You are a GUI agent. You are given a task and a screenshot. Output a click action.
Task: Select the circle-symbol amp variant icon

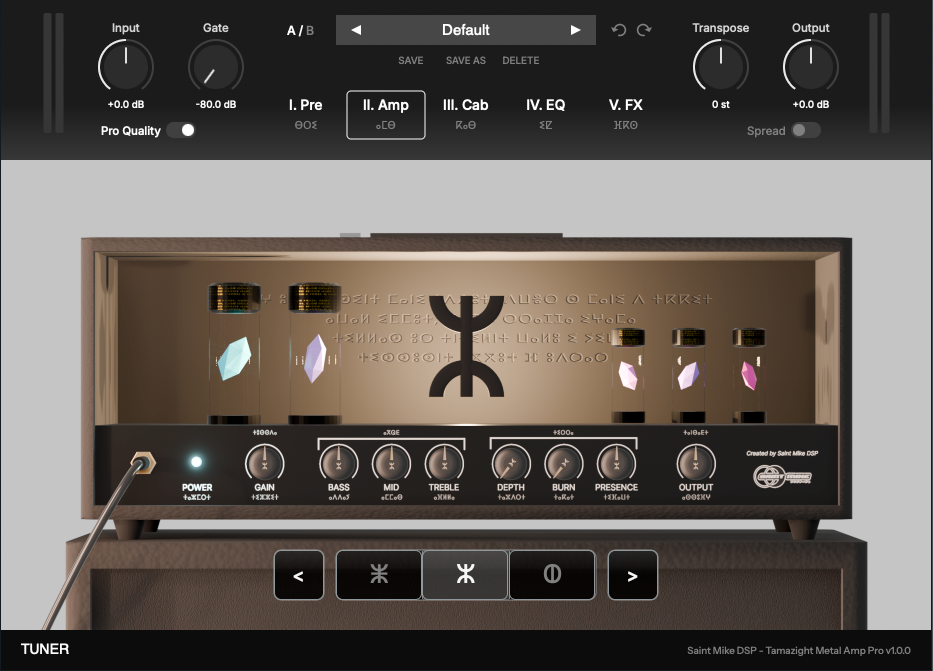(552, 575)
